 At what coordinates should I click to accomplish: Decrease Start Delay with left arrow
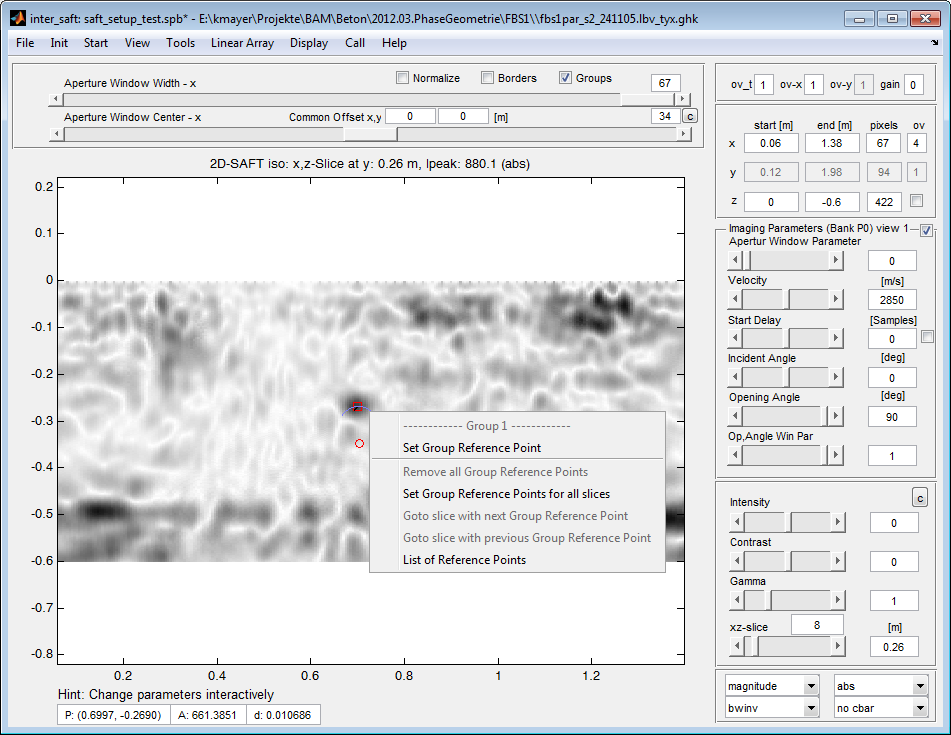pos(734,338)
